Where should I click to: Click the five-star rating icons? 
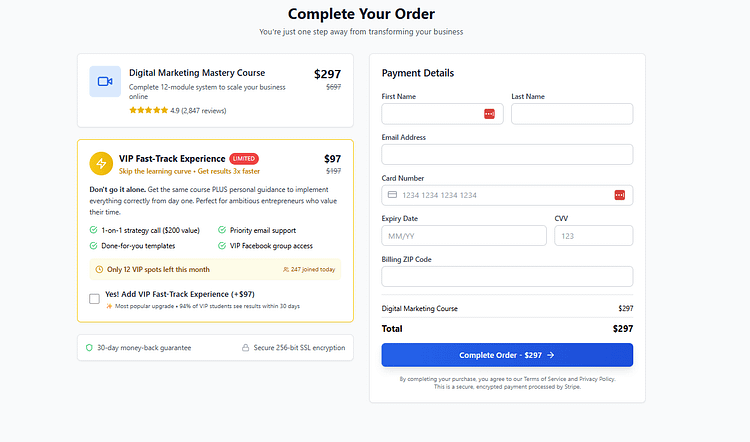pyautogui.click(x=148, y=110)
